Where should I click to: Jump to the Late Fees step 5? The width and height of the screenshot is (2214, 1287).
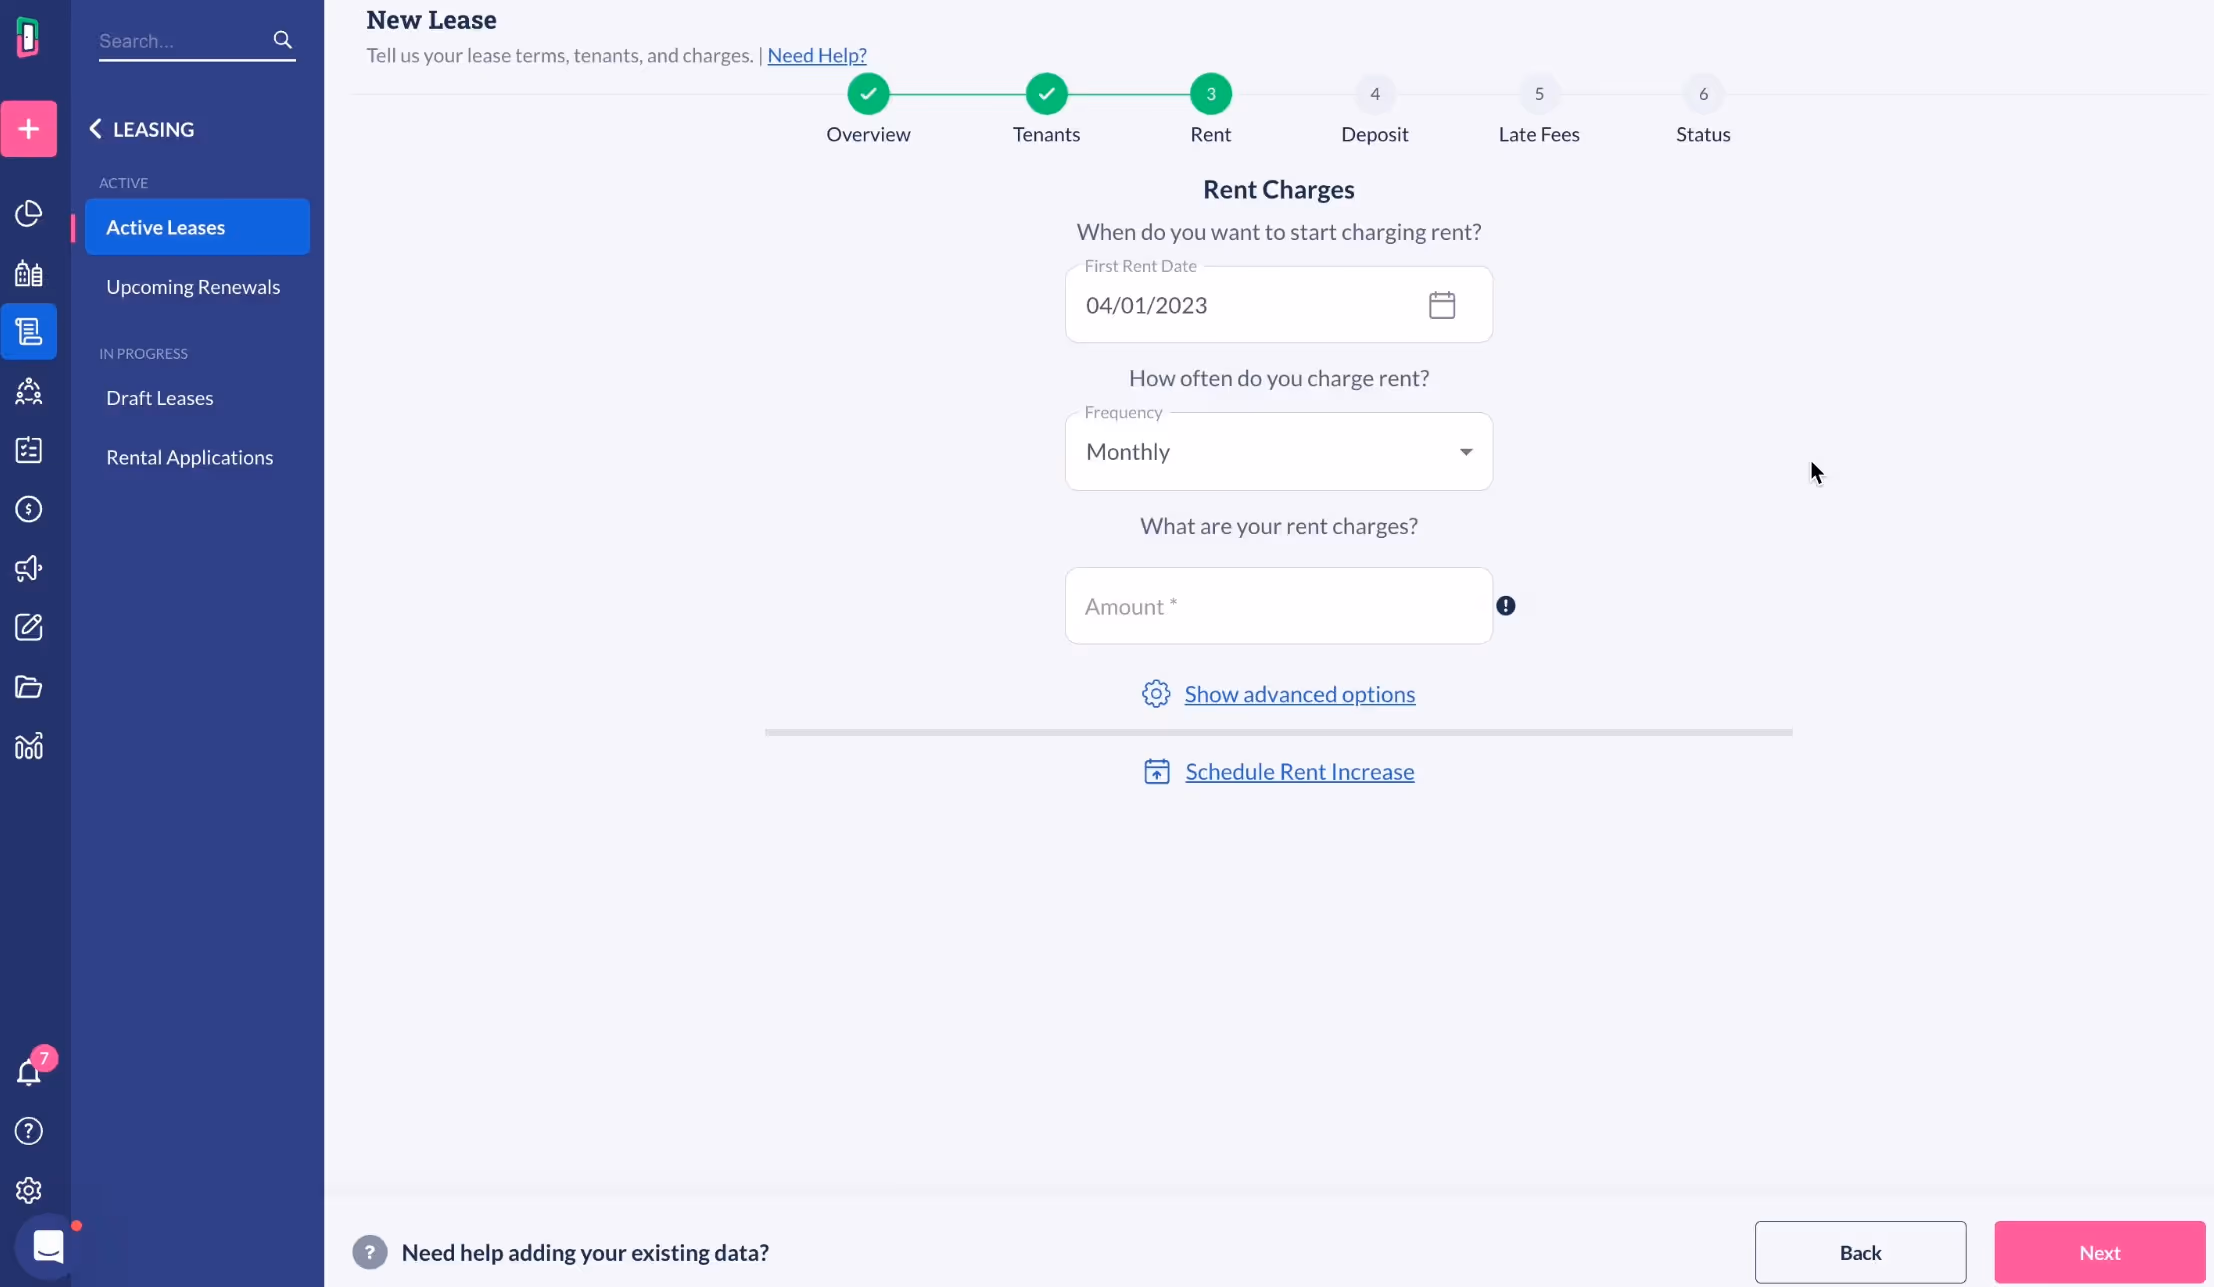1539,109
